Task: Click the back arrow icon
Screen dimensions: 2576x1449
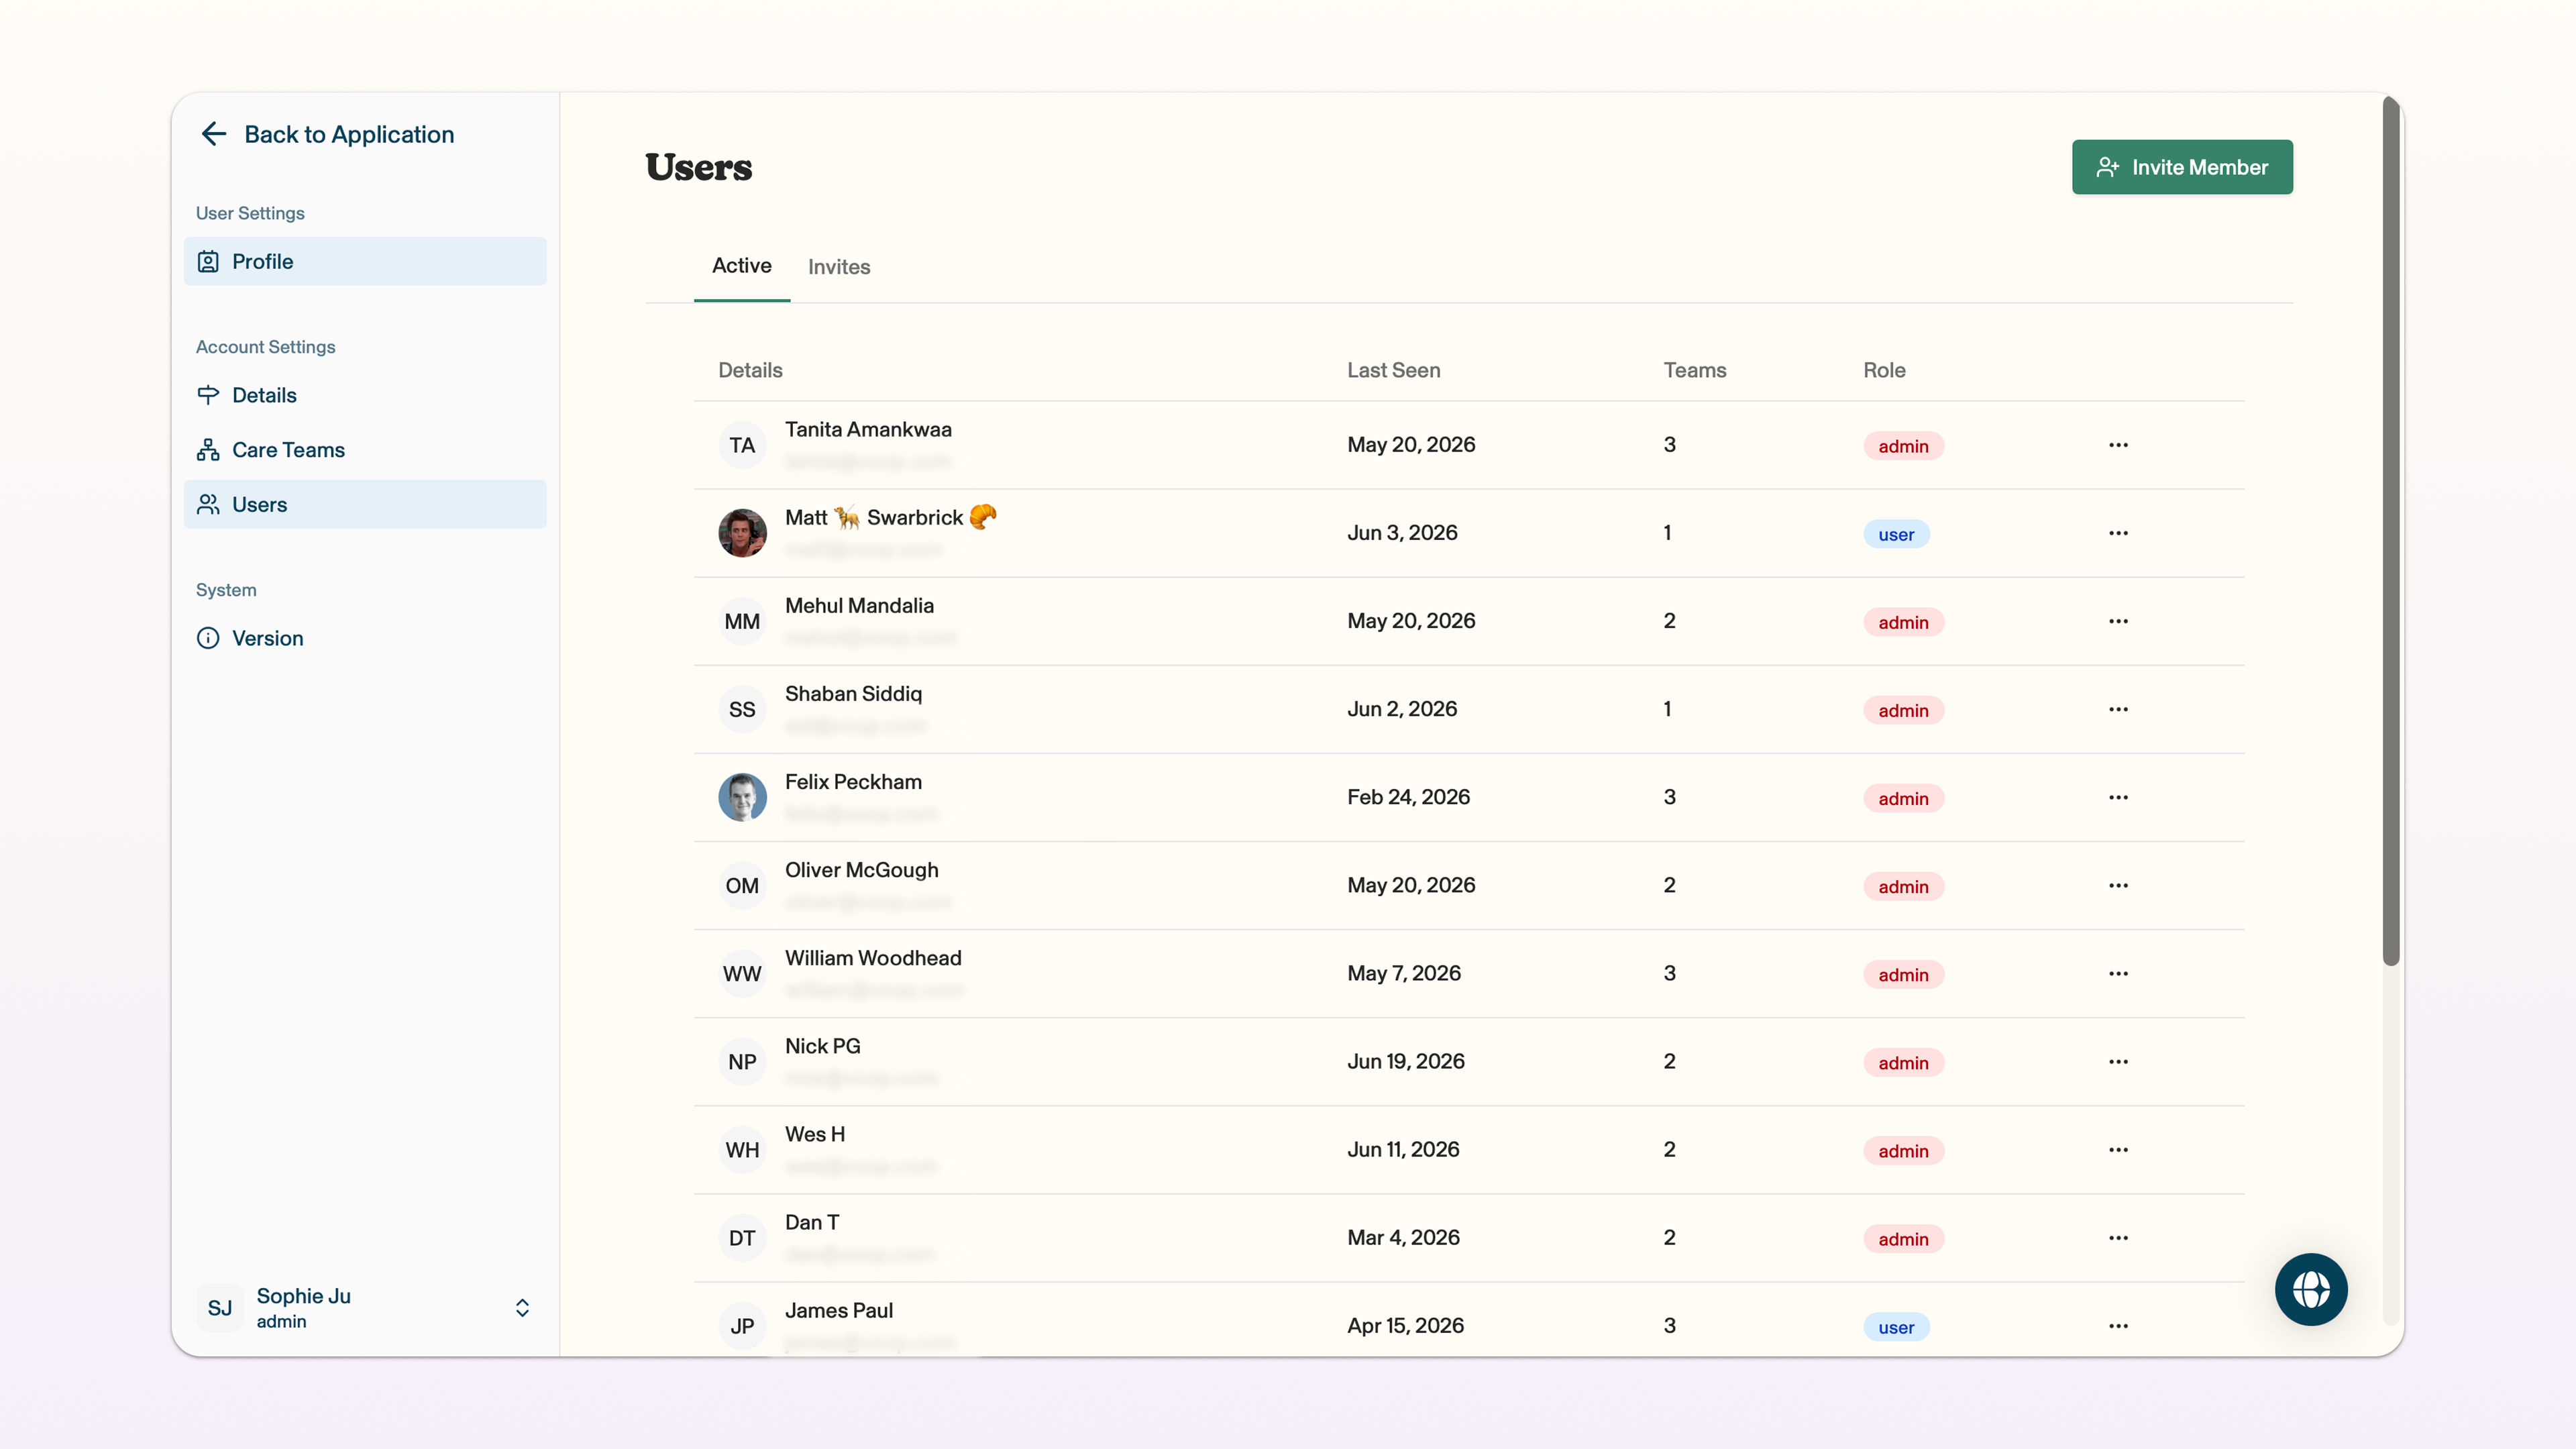Action: (214, 134)
